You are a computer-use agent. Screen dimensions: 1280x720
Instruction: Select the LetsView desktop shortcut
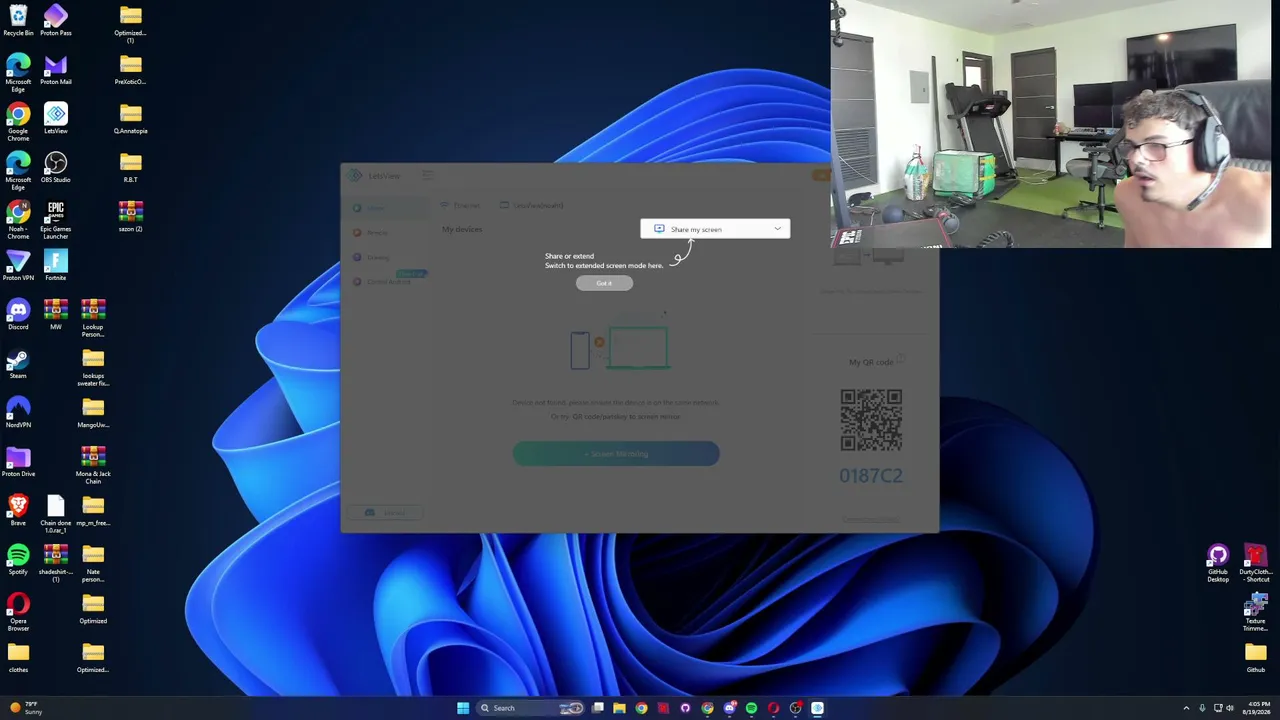[x=56, y=119]
